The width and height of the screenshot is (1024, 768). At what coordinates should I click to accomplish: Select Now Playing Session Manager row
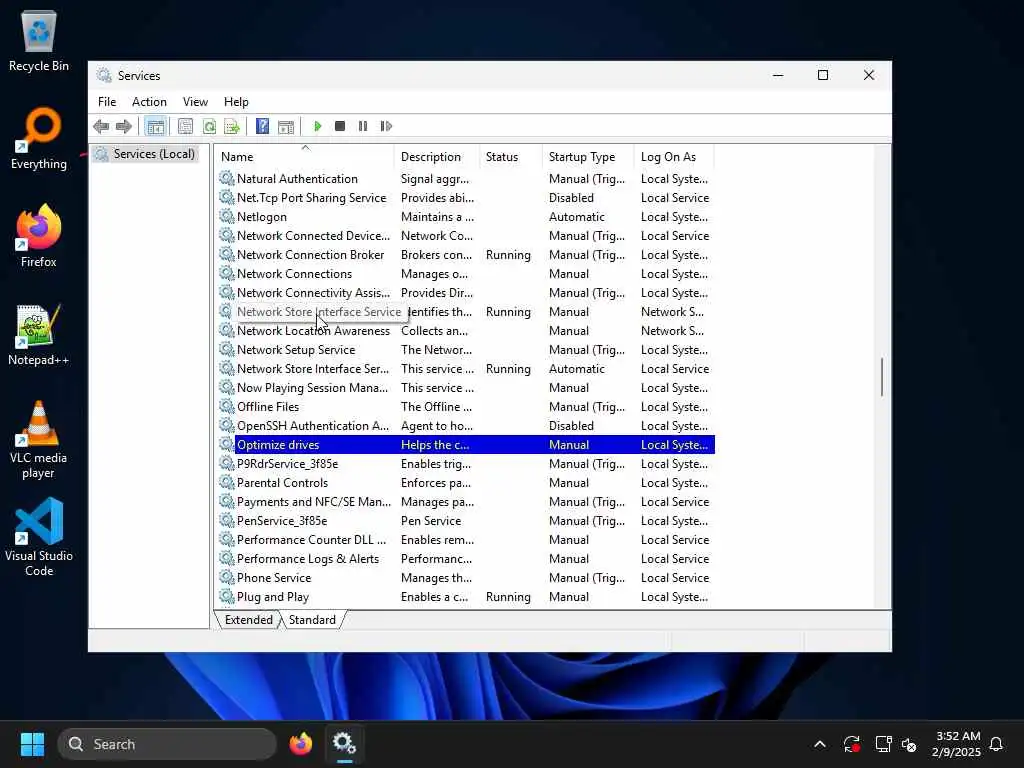[x=466, y=387]
